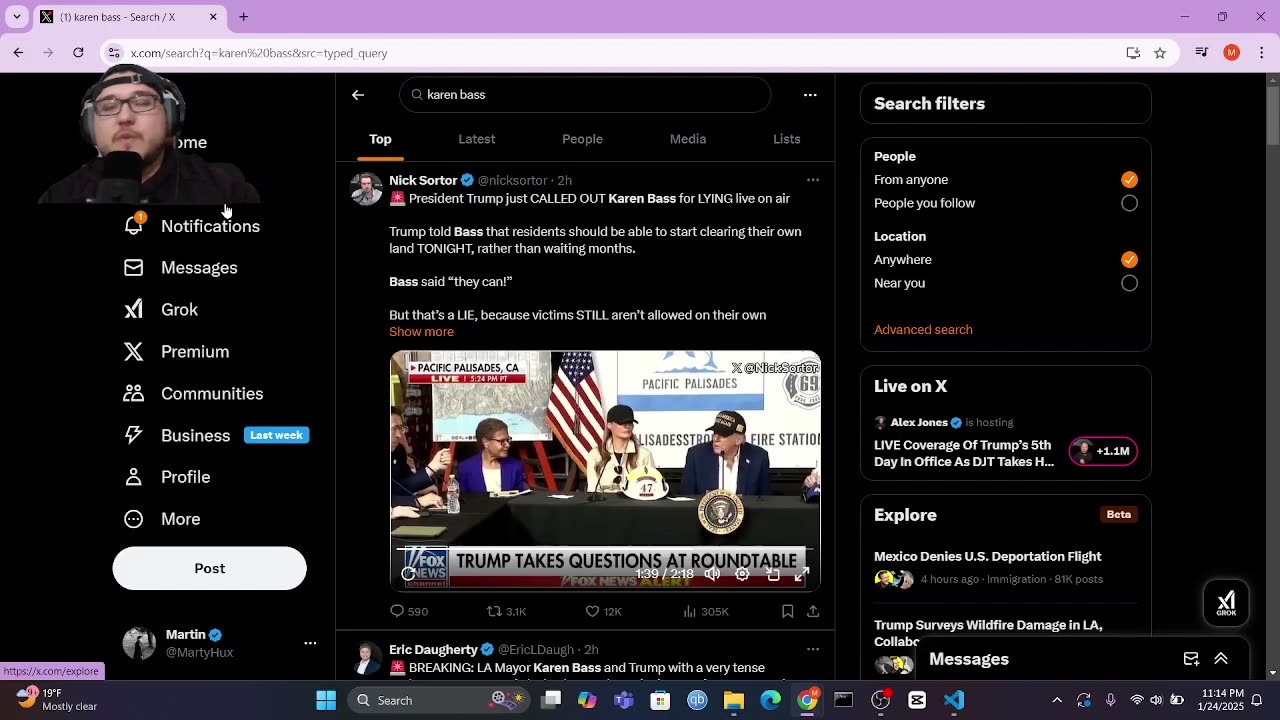Open Visual Studio Code from taskbar
The image size is (1280, 720).
coord(954,700)
